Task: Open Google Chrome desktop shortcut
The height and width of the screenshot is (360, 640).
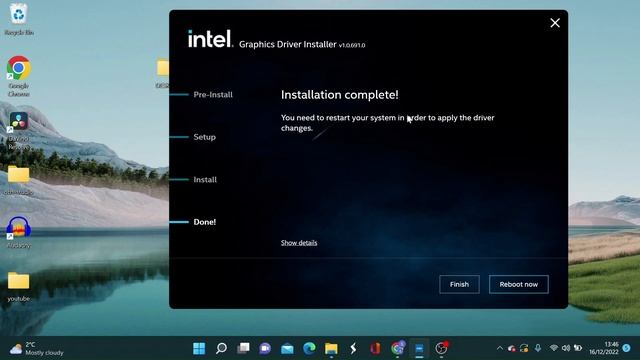Action: (x=19, y=77)
